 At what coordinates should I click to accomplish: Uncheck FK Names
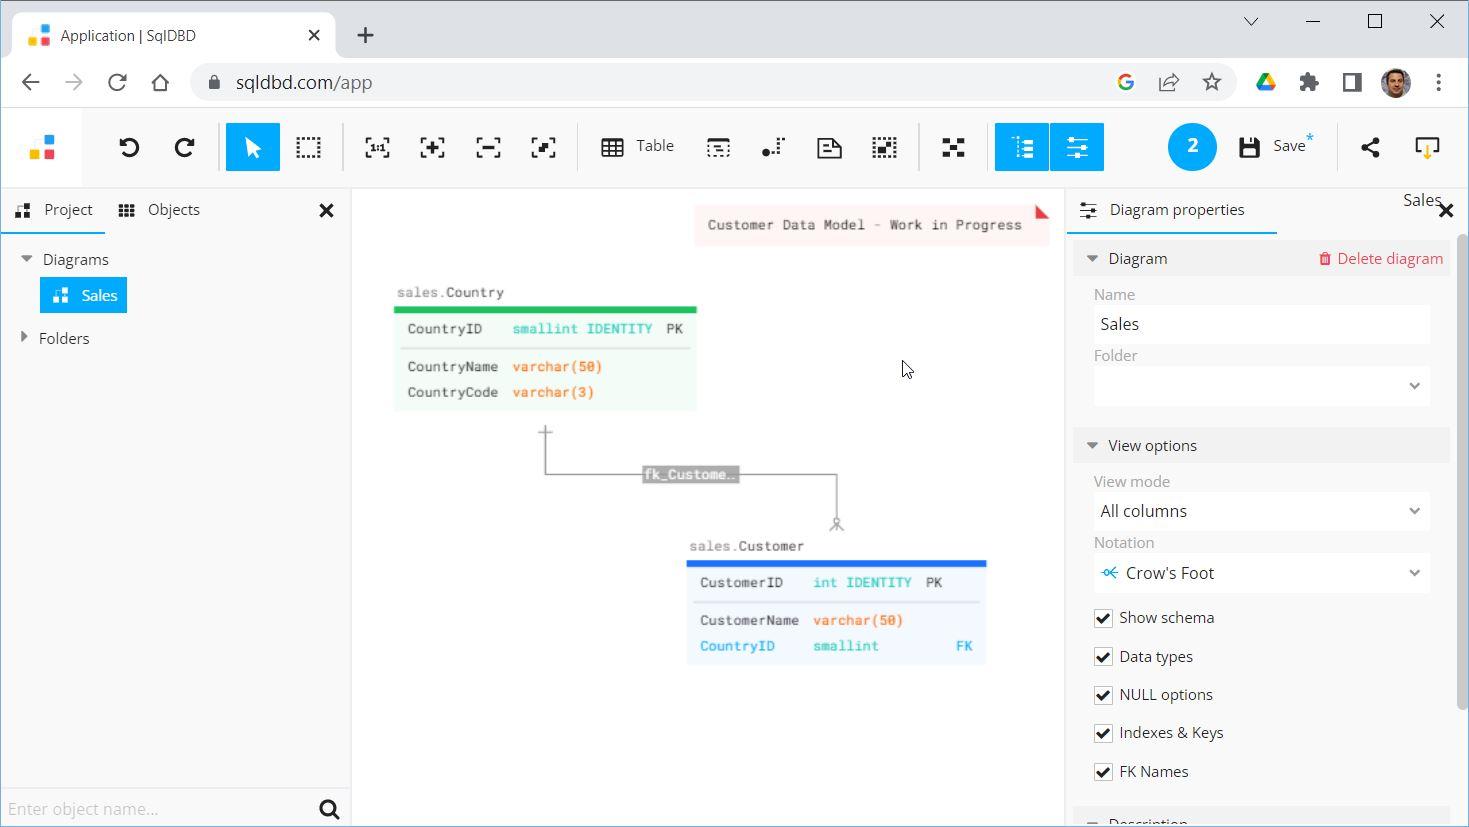1103,772
